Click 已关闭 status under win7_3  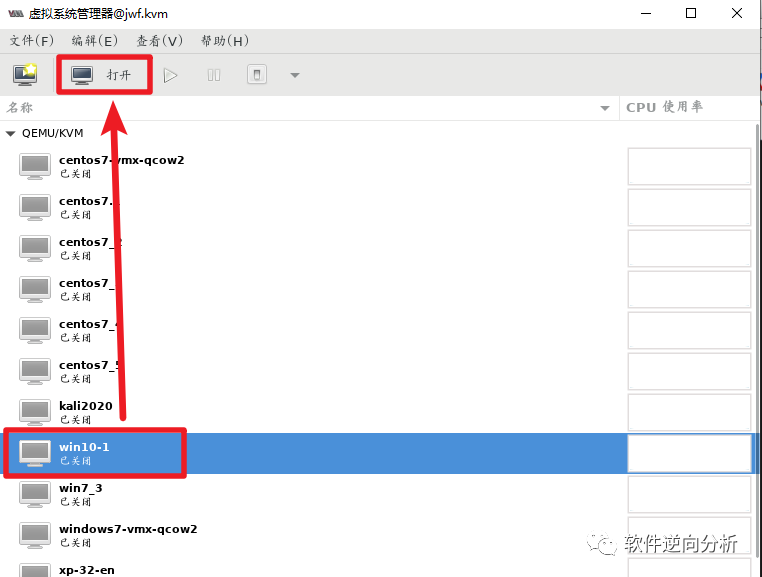pyautogui.click(x=75, y=502)
